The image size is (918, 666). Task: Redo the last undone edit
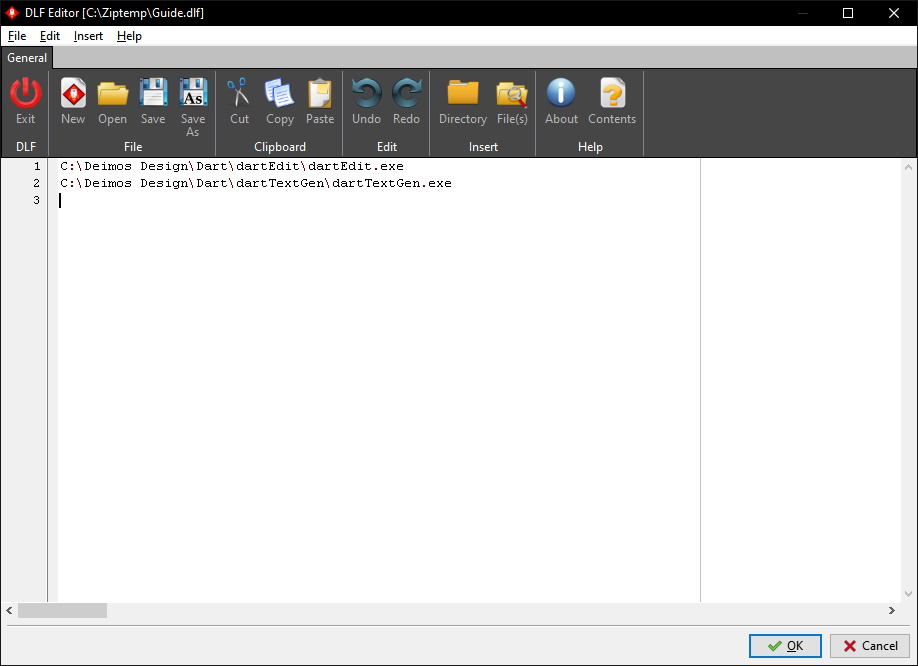coord(406,93)
